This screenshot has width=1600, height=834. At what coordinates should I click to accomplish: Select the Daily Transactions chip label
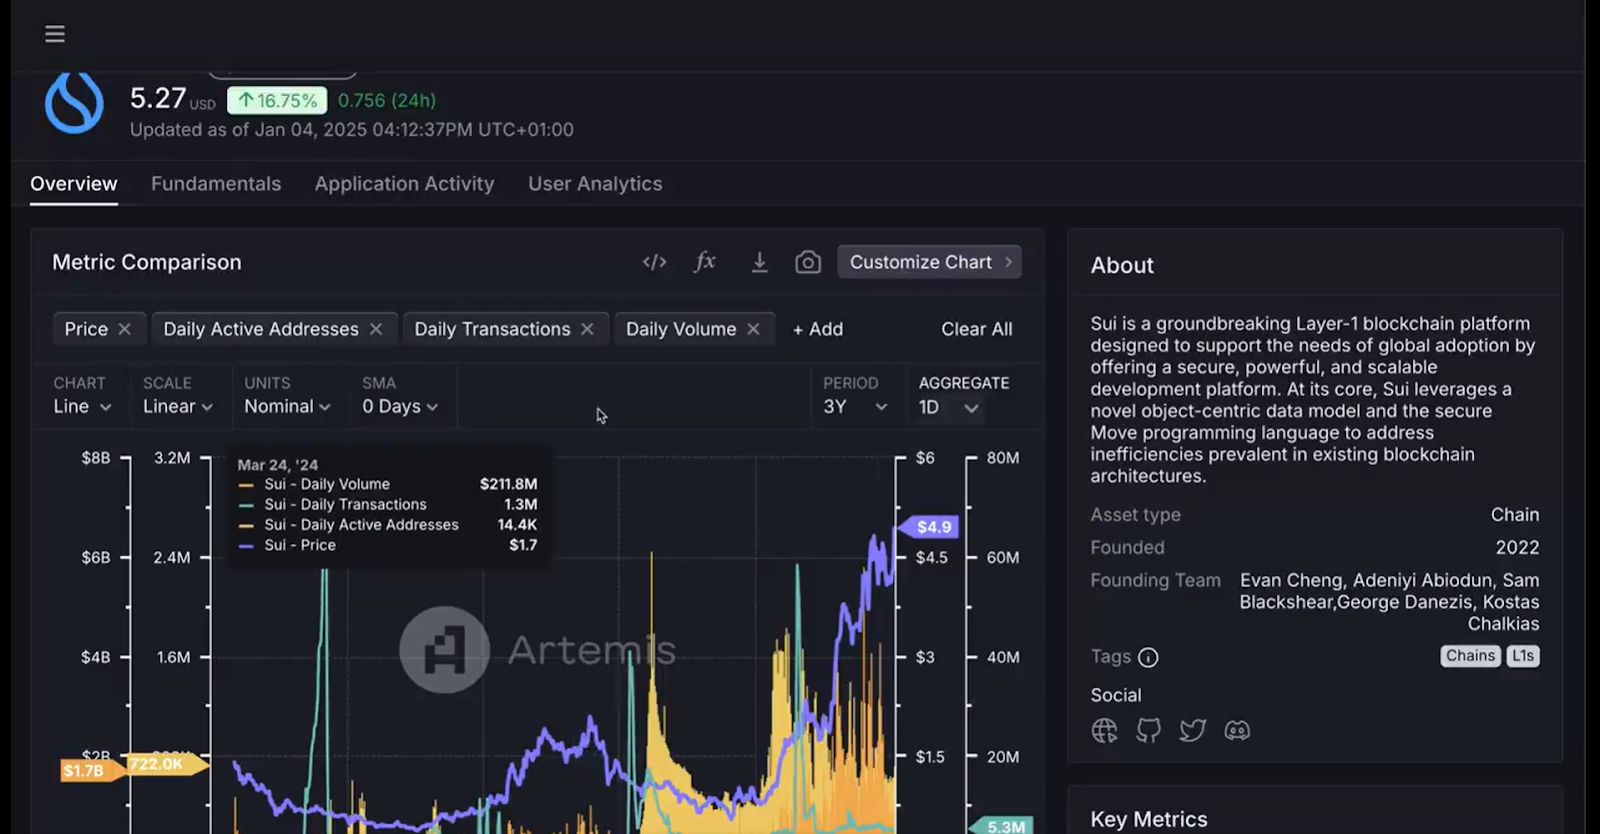coord(492,329)
